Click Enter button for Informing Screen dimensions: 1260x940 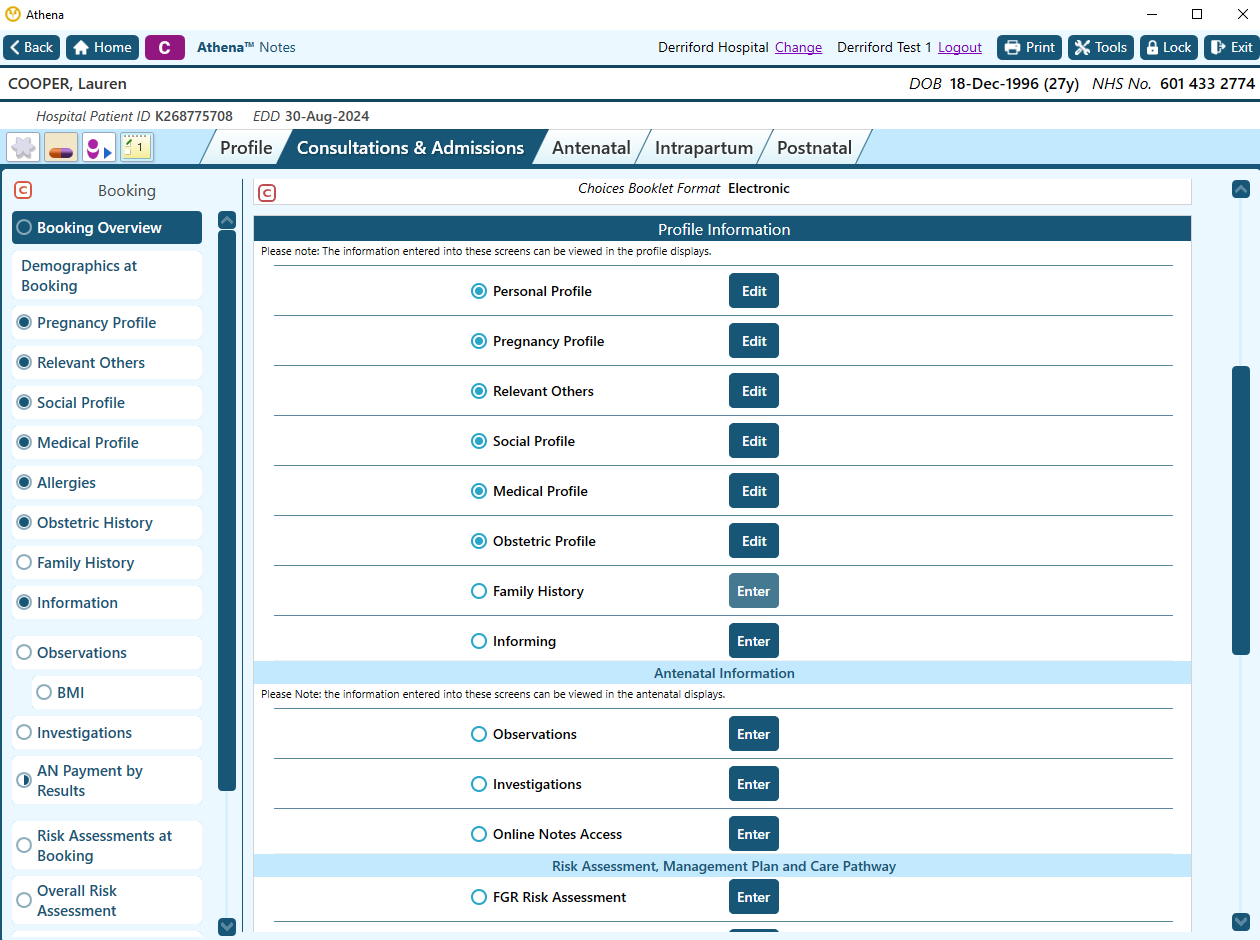[754, 641]
